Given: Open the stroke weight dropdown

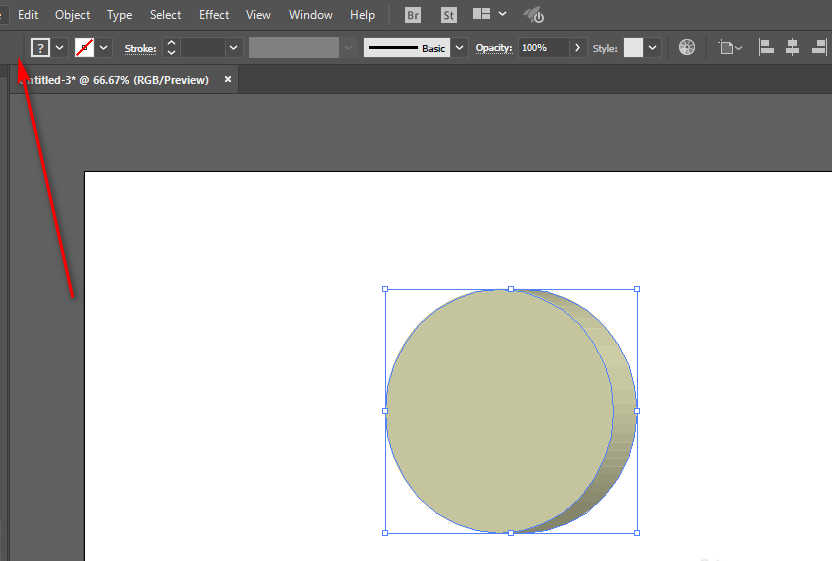Looking at the screenshot, I should pos(233,48).
